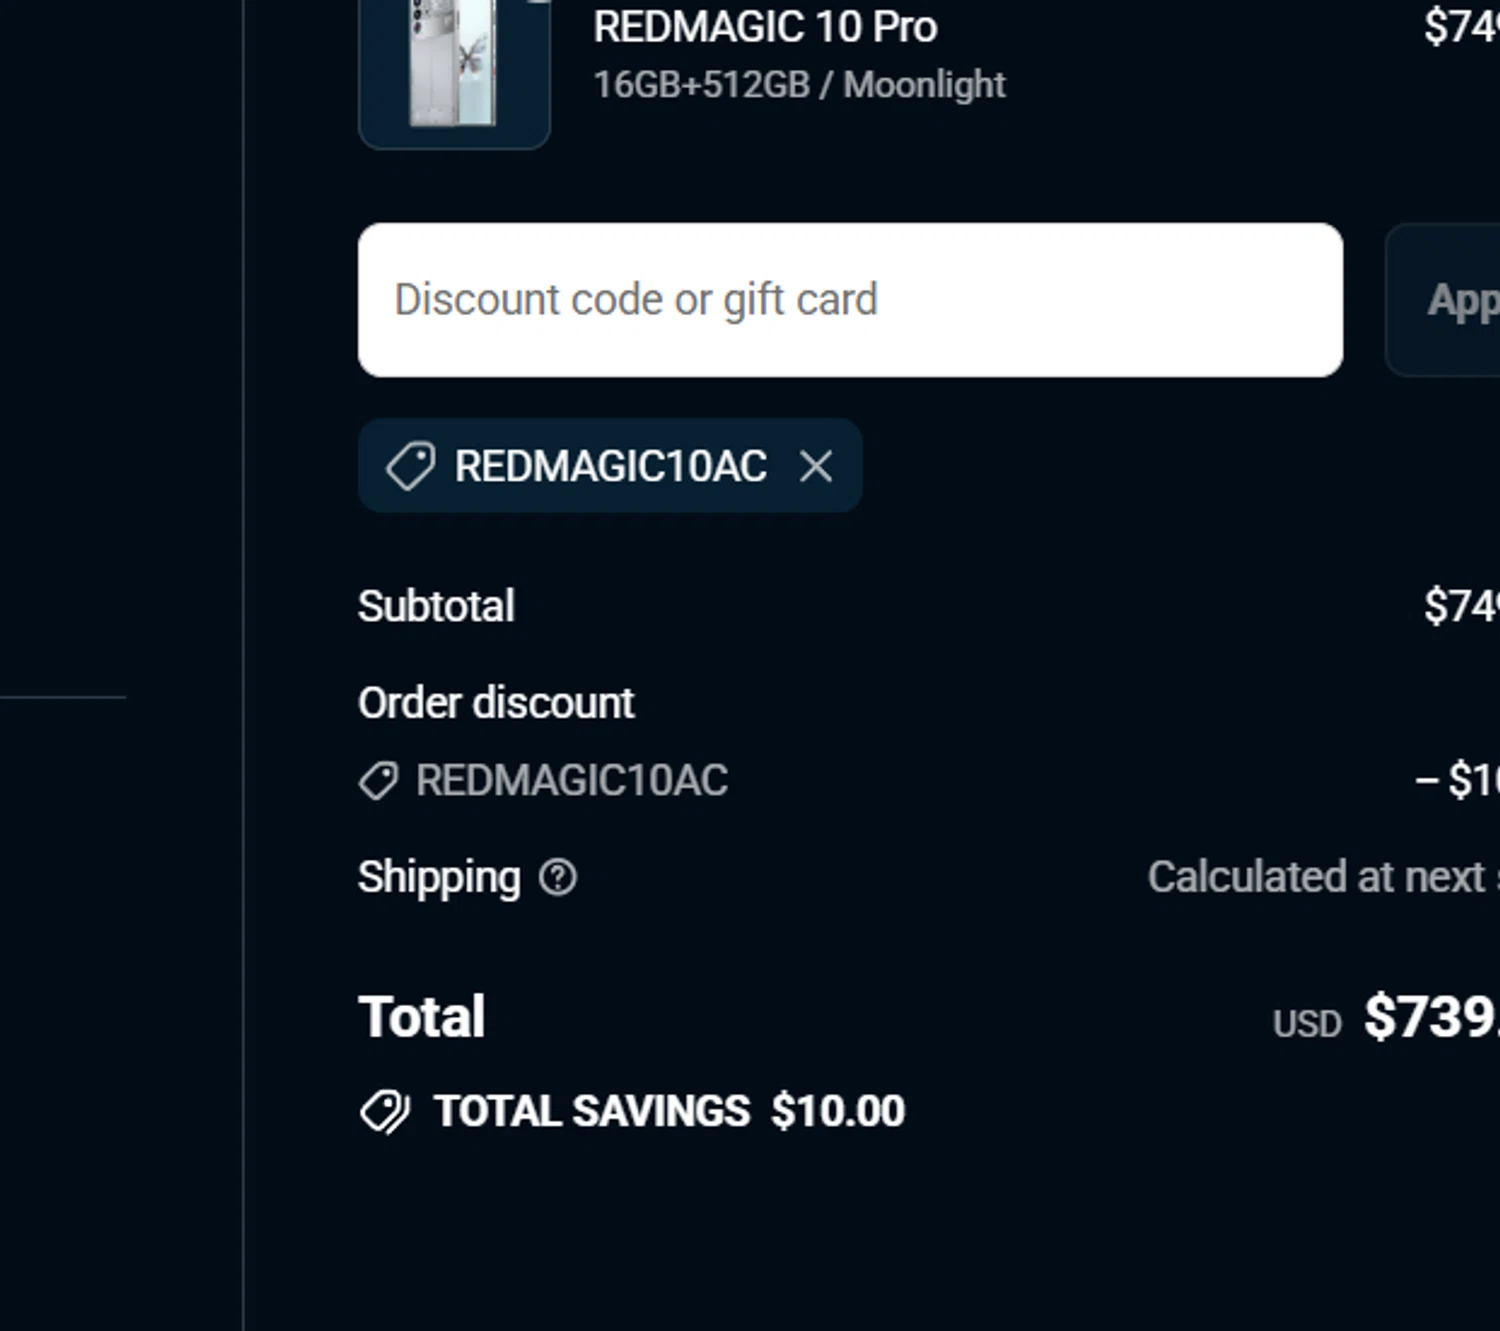Screen dimensions: 1500x1331
Task: Click the Total label
Action: point(421,1017)
